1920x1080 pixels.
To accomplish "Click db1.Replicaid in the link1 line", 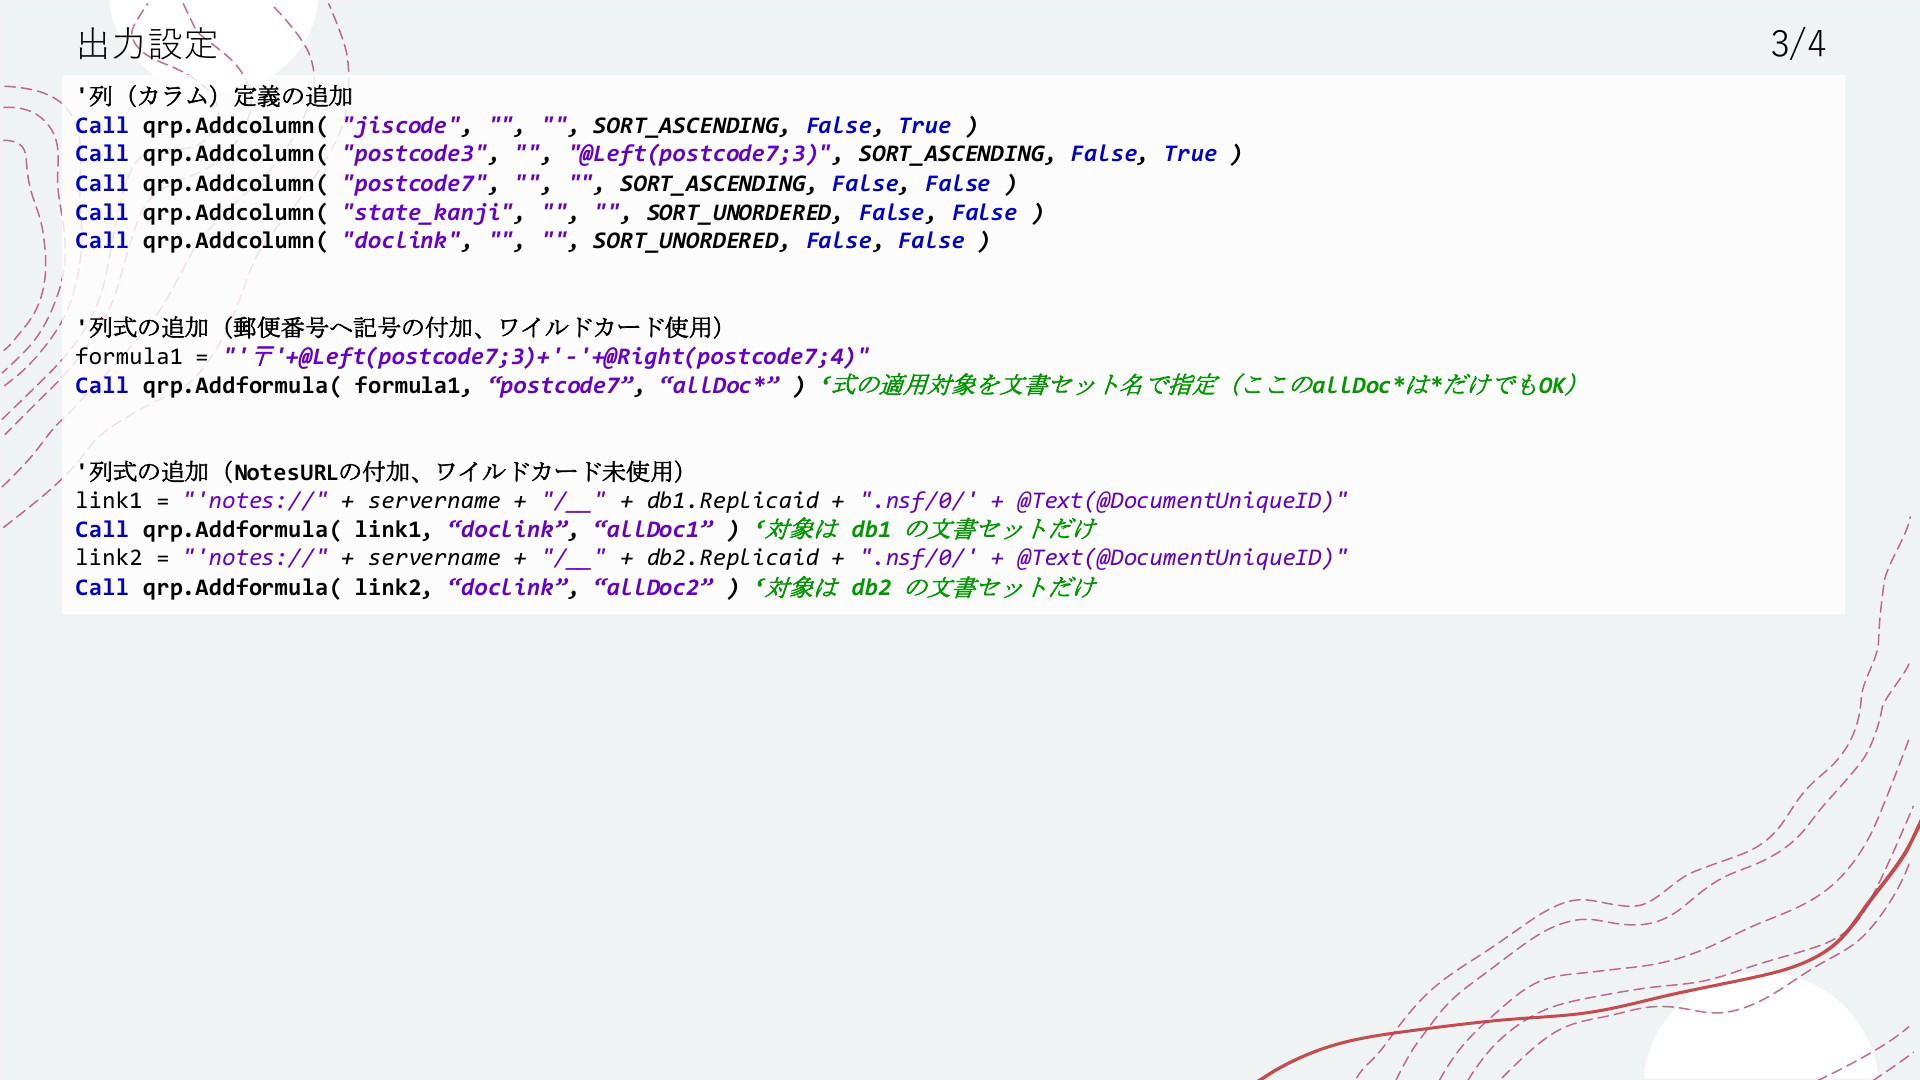I will [733, 501].
